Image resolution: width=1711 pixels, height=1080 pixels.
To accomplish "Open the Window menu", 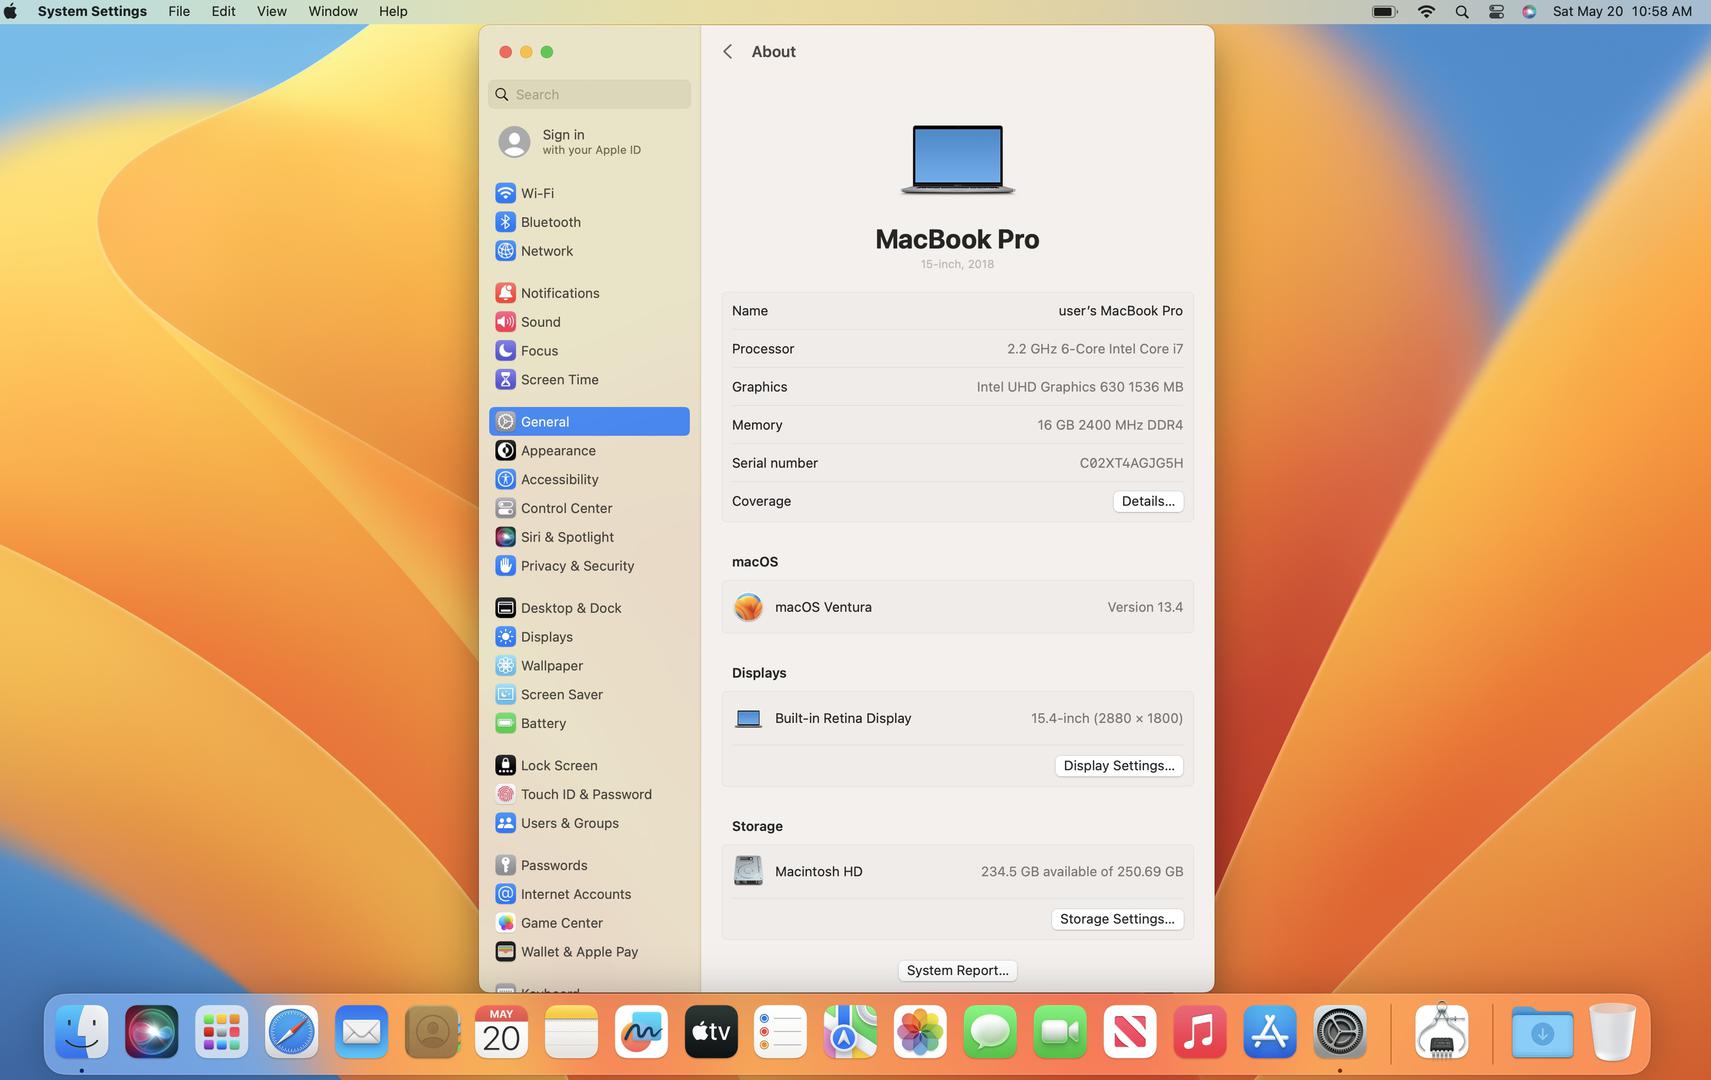I will pos(333,12).
